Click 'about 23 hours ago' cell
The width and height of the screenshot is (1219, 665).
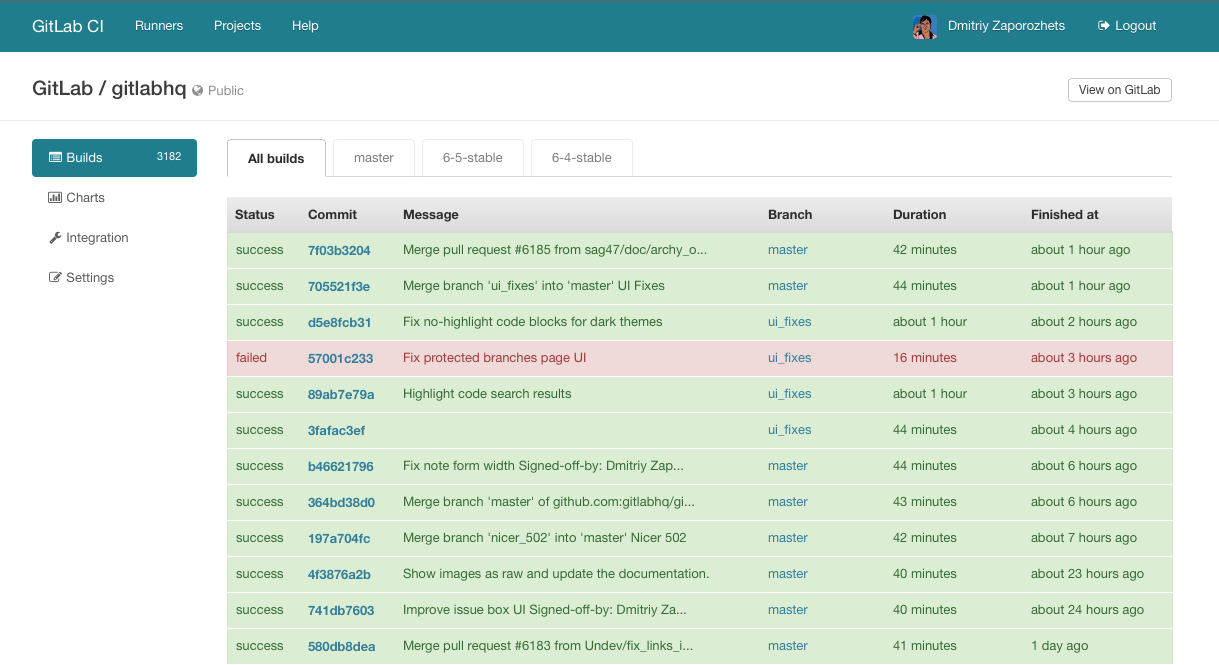coord(1087,574)
